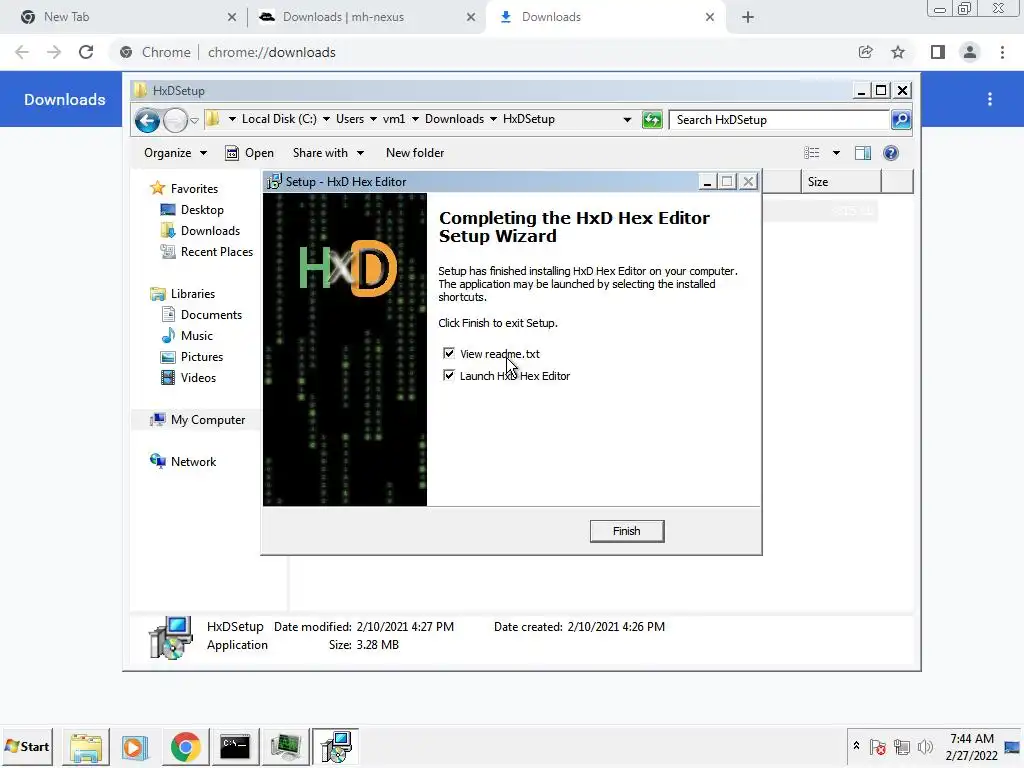Open command prompt from taskbar
The height and width of the screenshot is (768, 1024).
pos(235,746)
